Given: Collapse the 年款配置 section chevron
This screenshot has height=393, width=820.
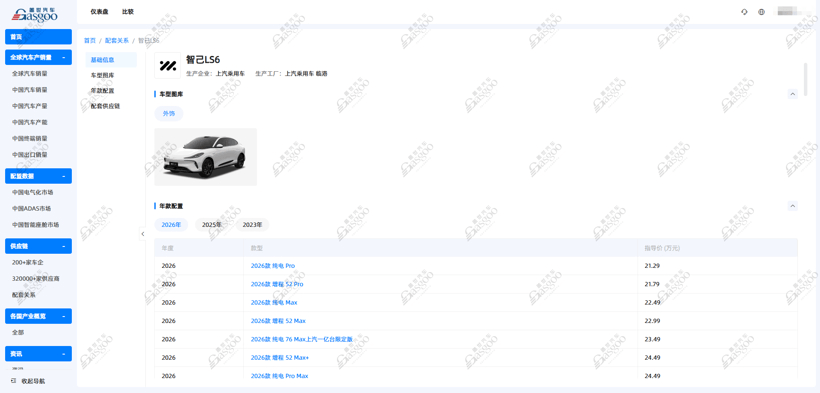Looking at the screenshot, I should tap(793, 206).
